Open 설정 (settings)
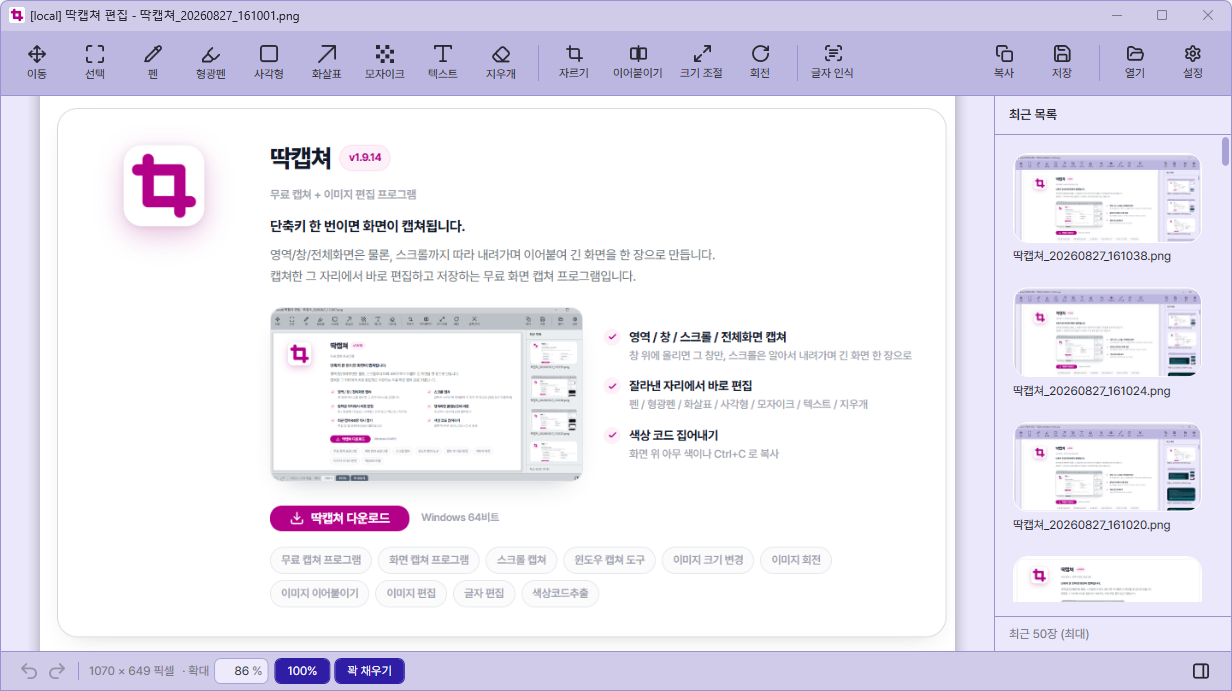Viewport: 1232px width, 691px height. [1193, 61]
